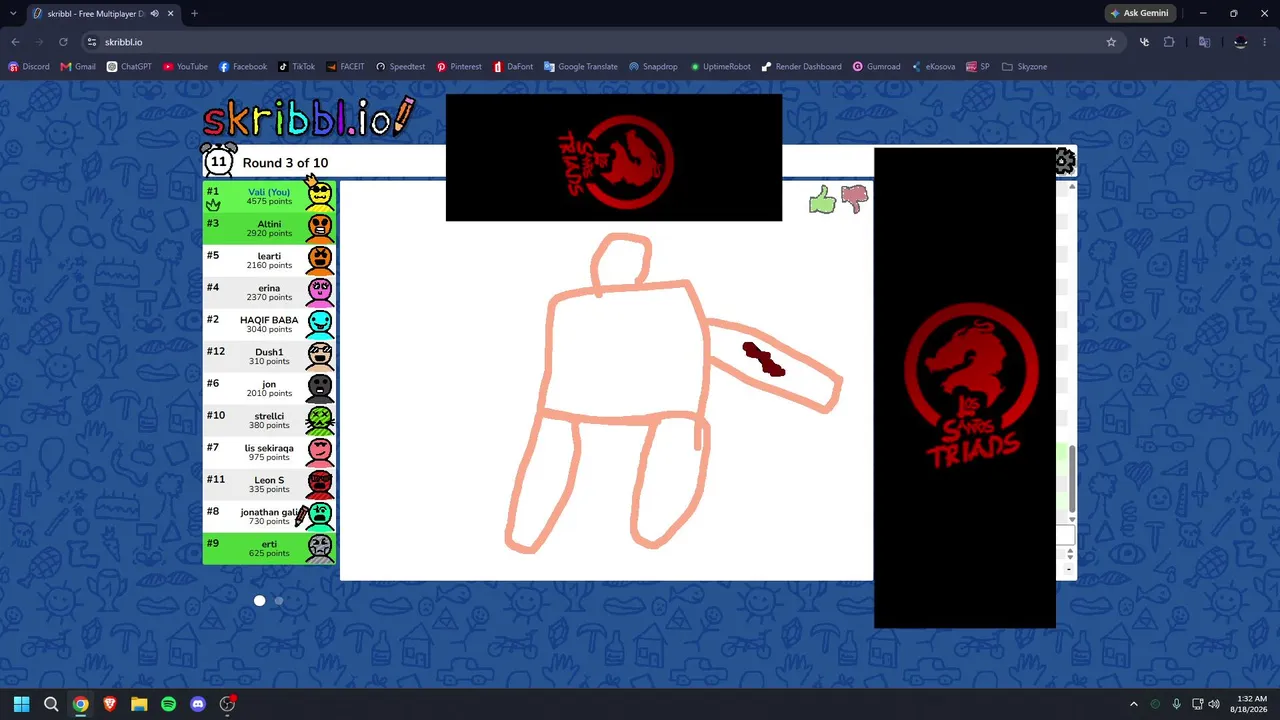1280x720 pixels.
Task: Click learti's avatar in player list
Action: [x=320, y=260]
